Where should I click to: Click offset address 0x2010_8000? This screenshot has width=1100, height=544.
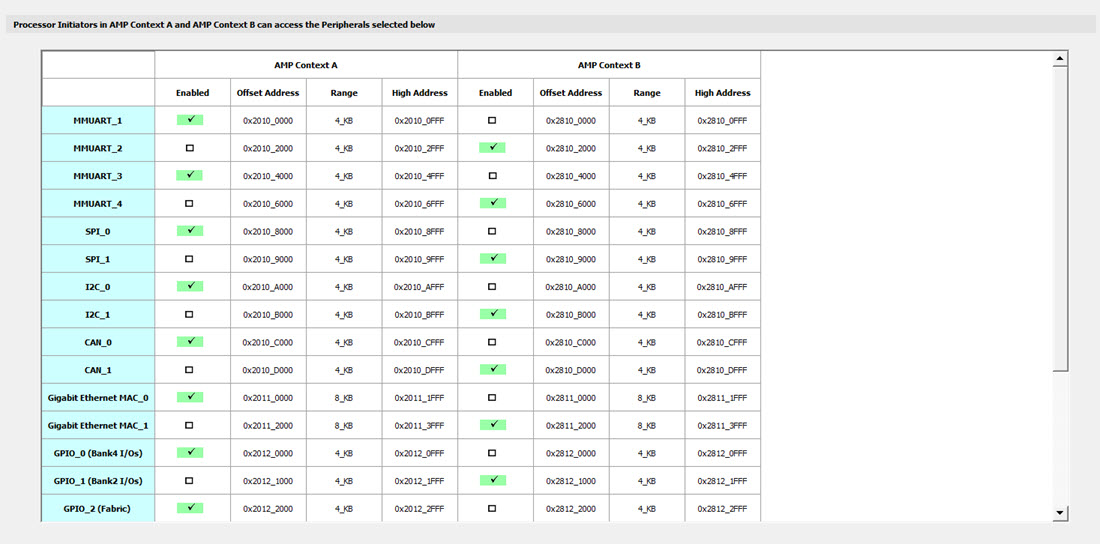click(x=268, y=232)
